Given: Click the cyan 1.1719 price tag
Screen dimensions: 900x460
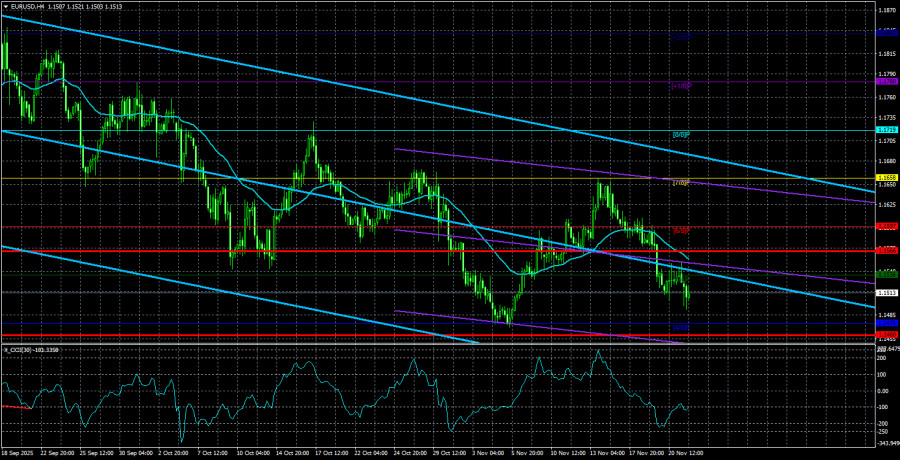Looking at the screenshot, I should tap(886, 130).
